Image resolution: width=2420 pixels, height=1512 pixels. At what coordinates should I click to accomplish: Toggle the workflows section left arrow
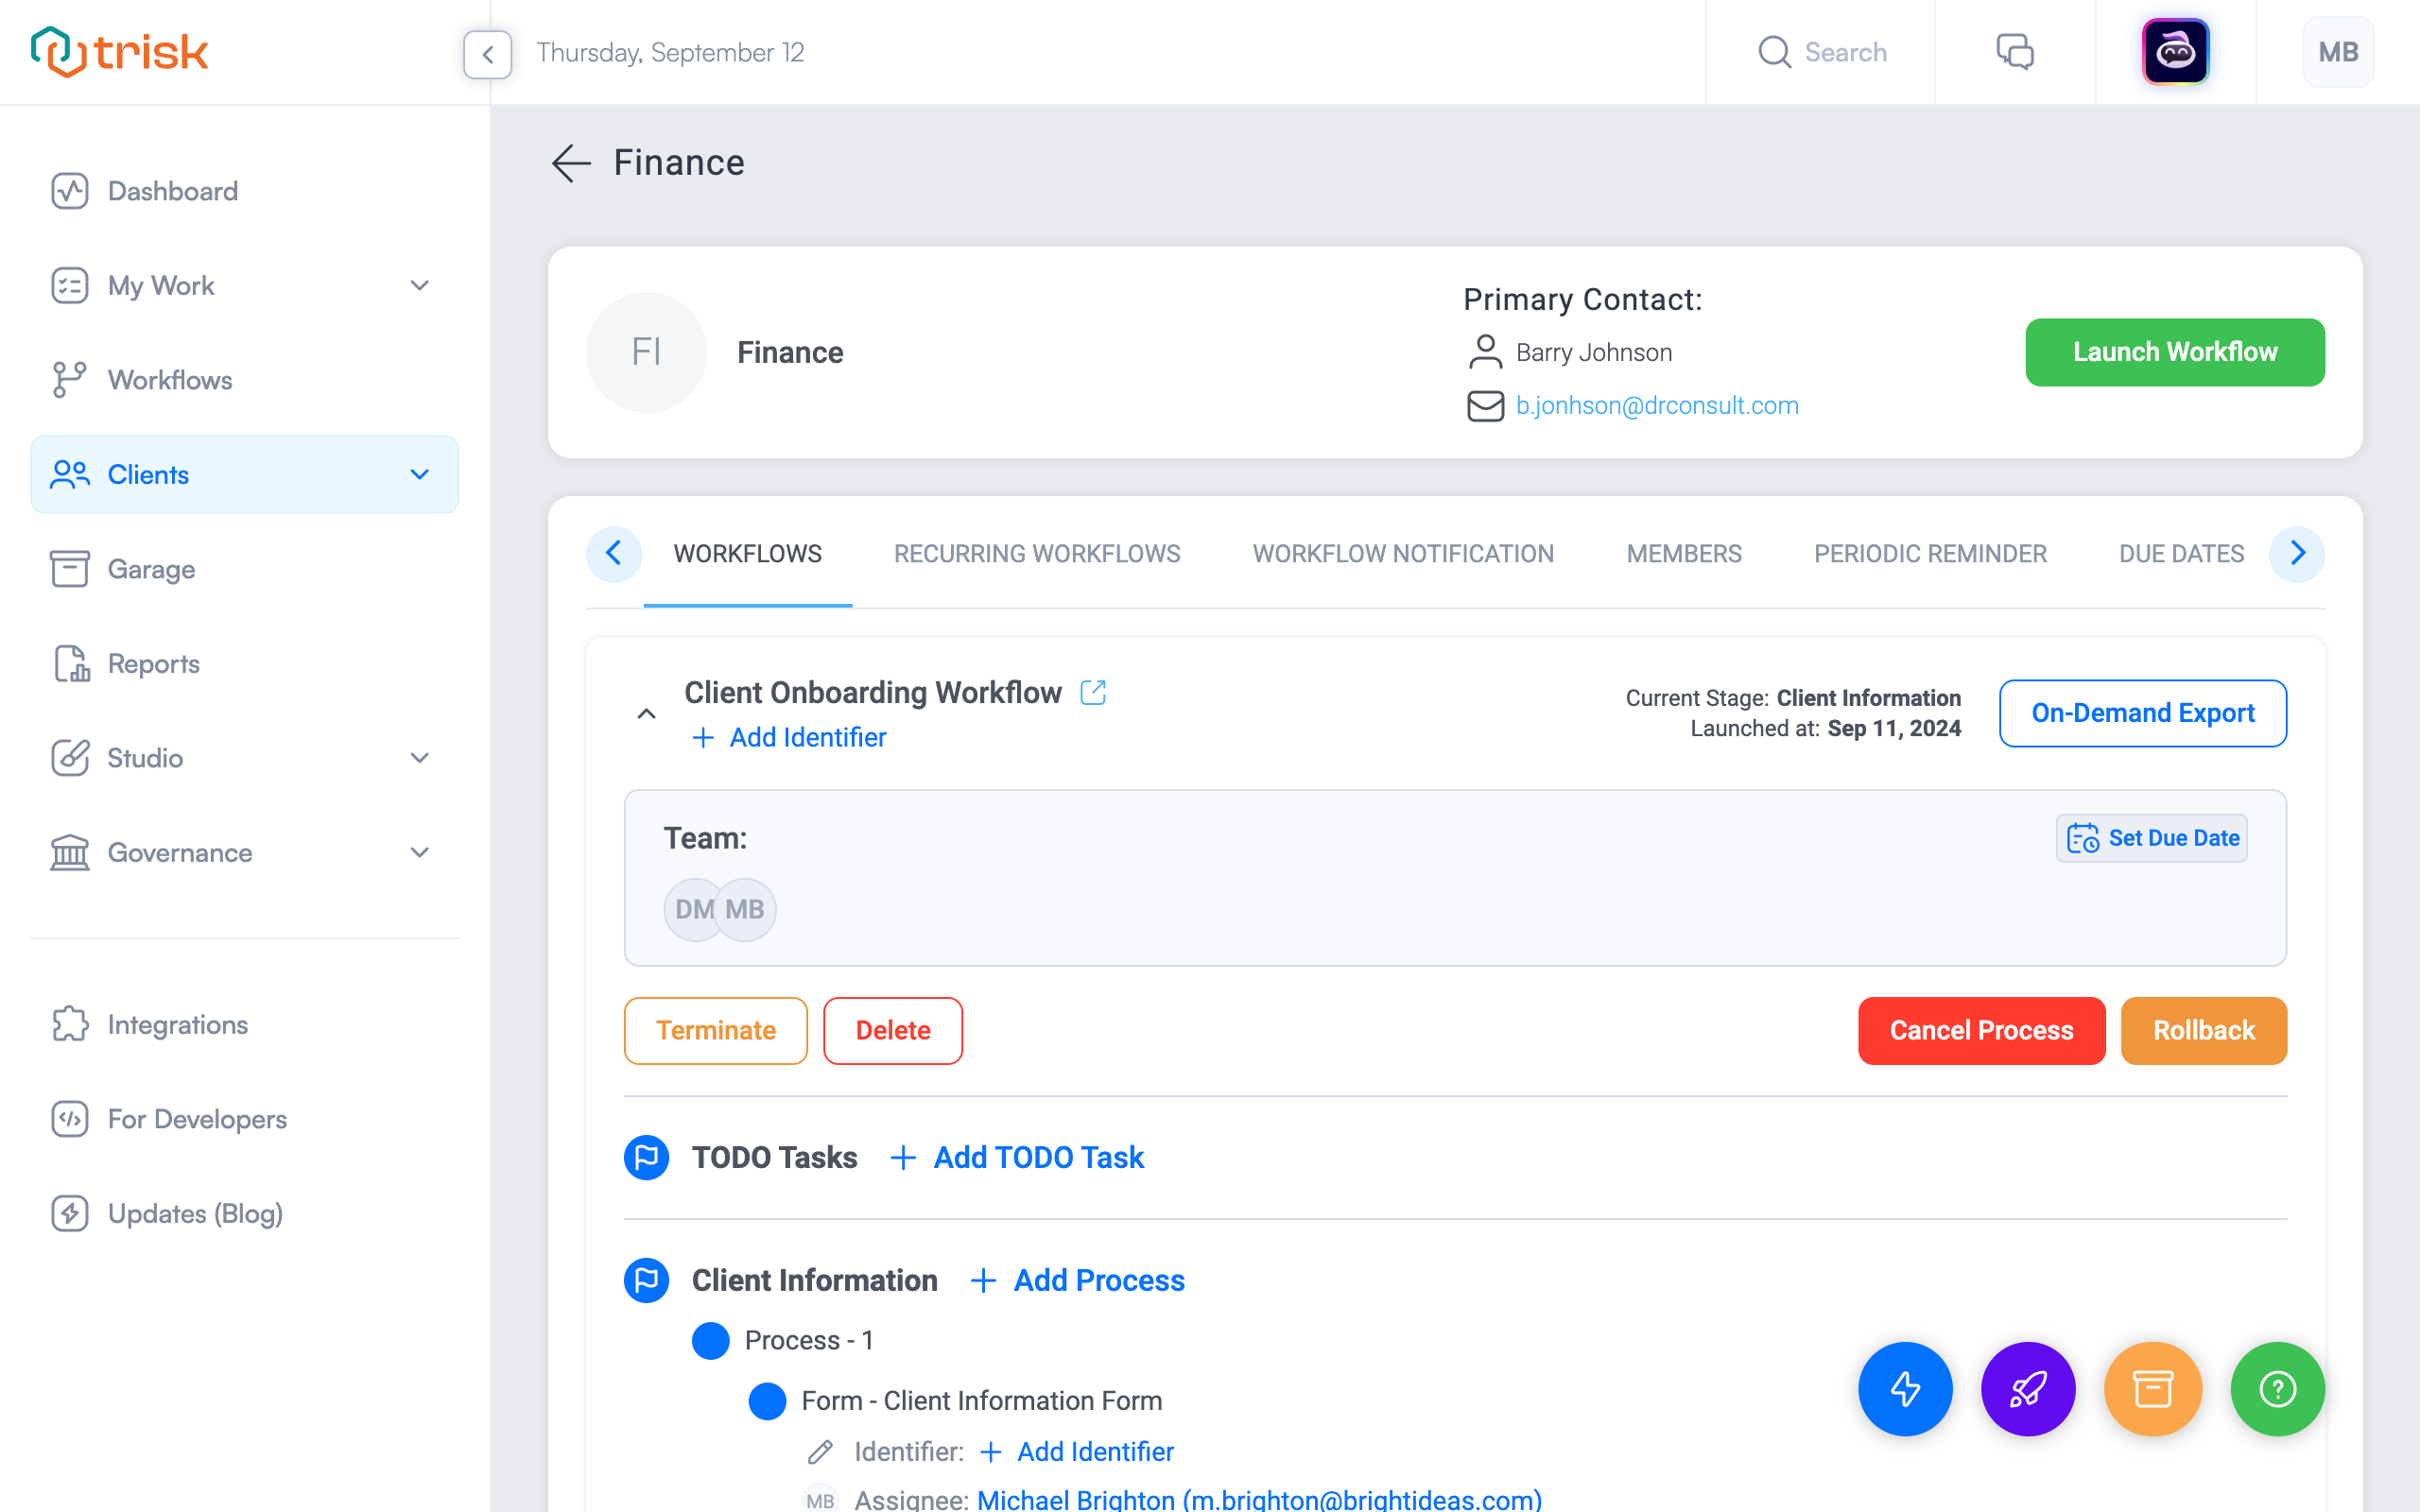point(615,552)
